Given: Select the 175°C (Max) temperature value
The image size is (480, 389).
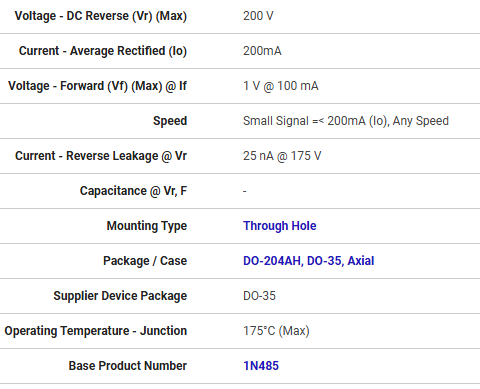Looking at the screenshot, I should pyautogui.click(x=276, y=331).
